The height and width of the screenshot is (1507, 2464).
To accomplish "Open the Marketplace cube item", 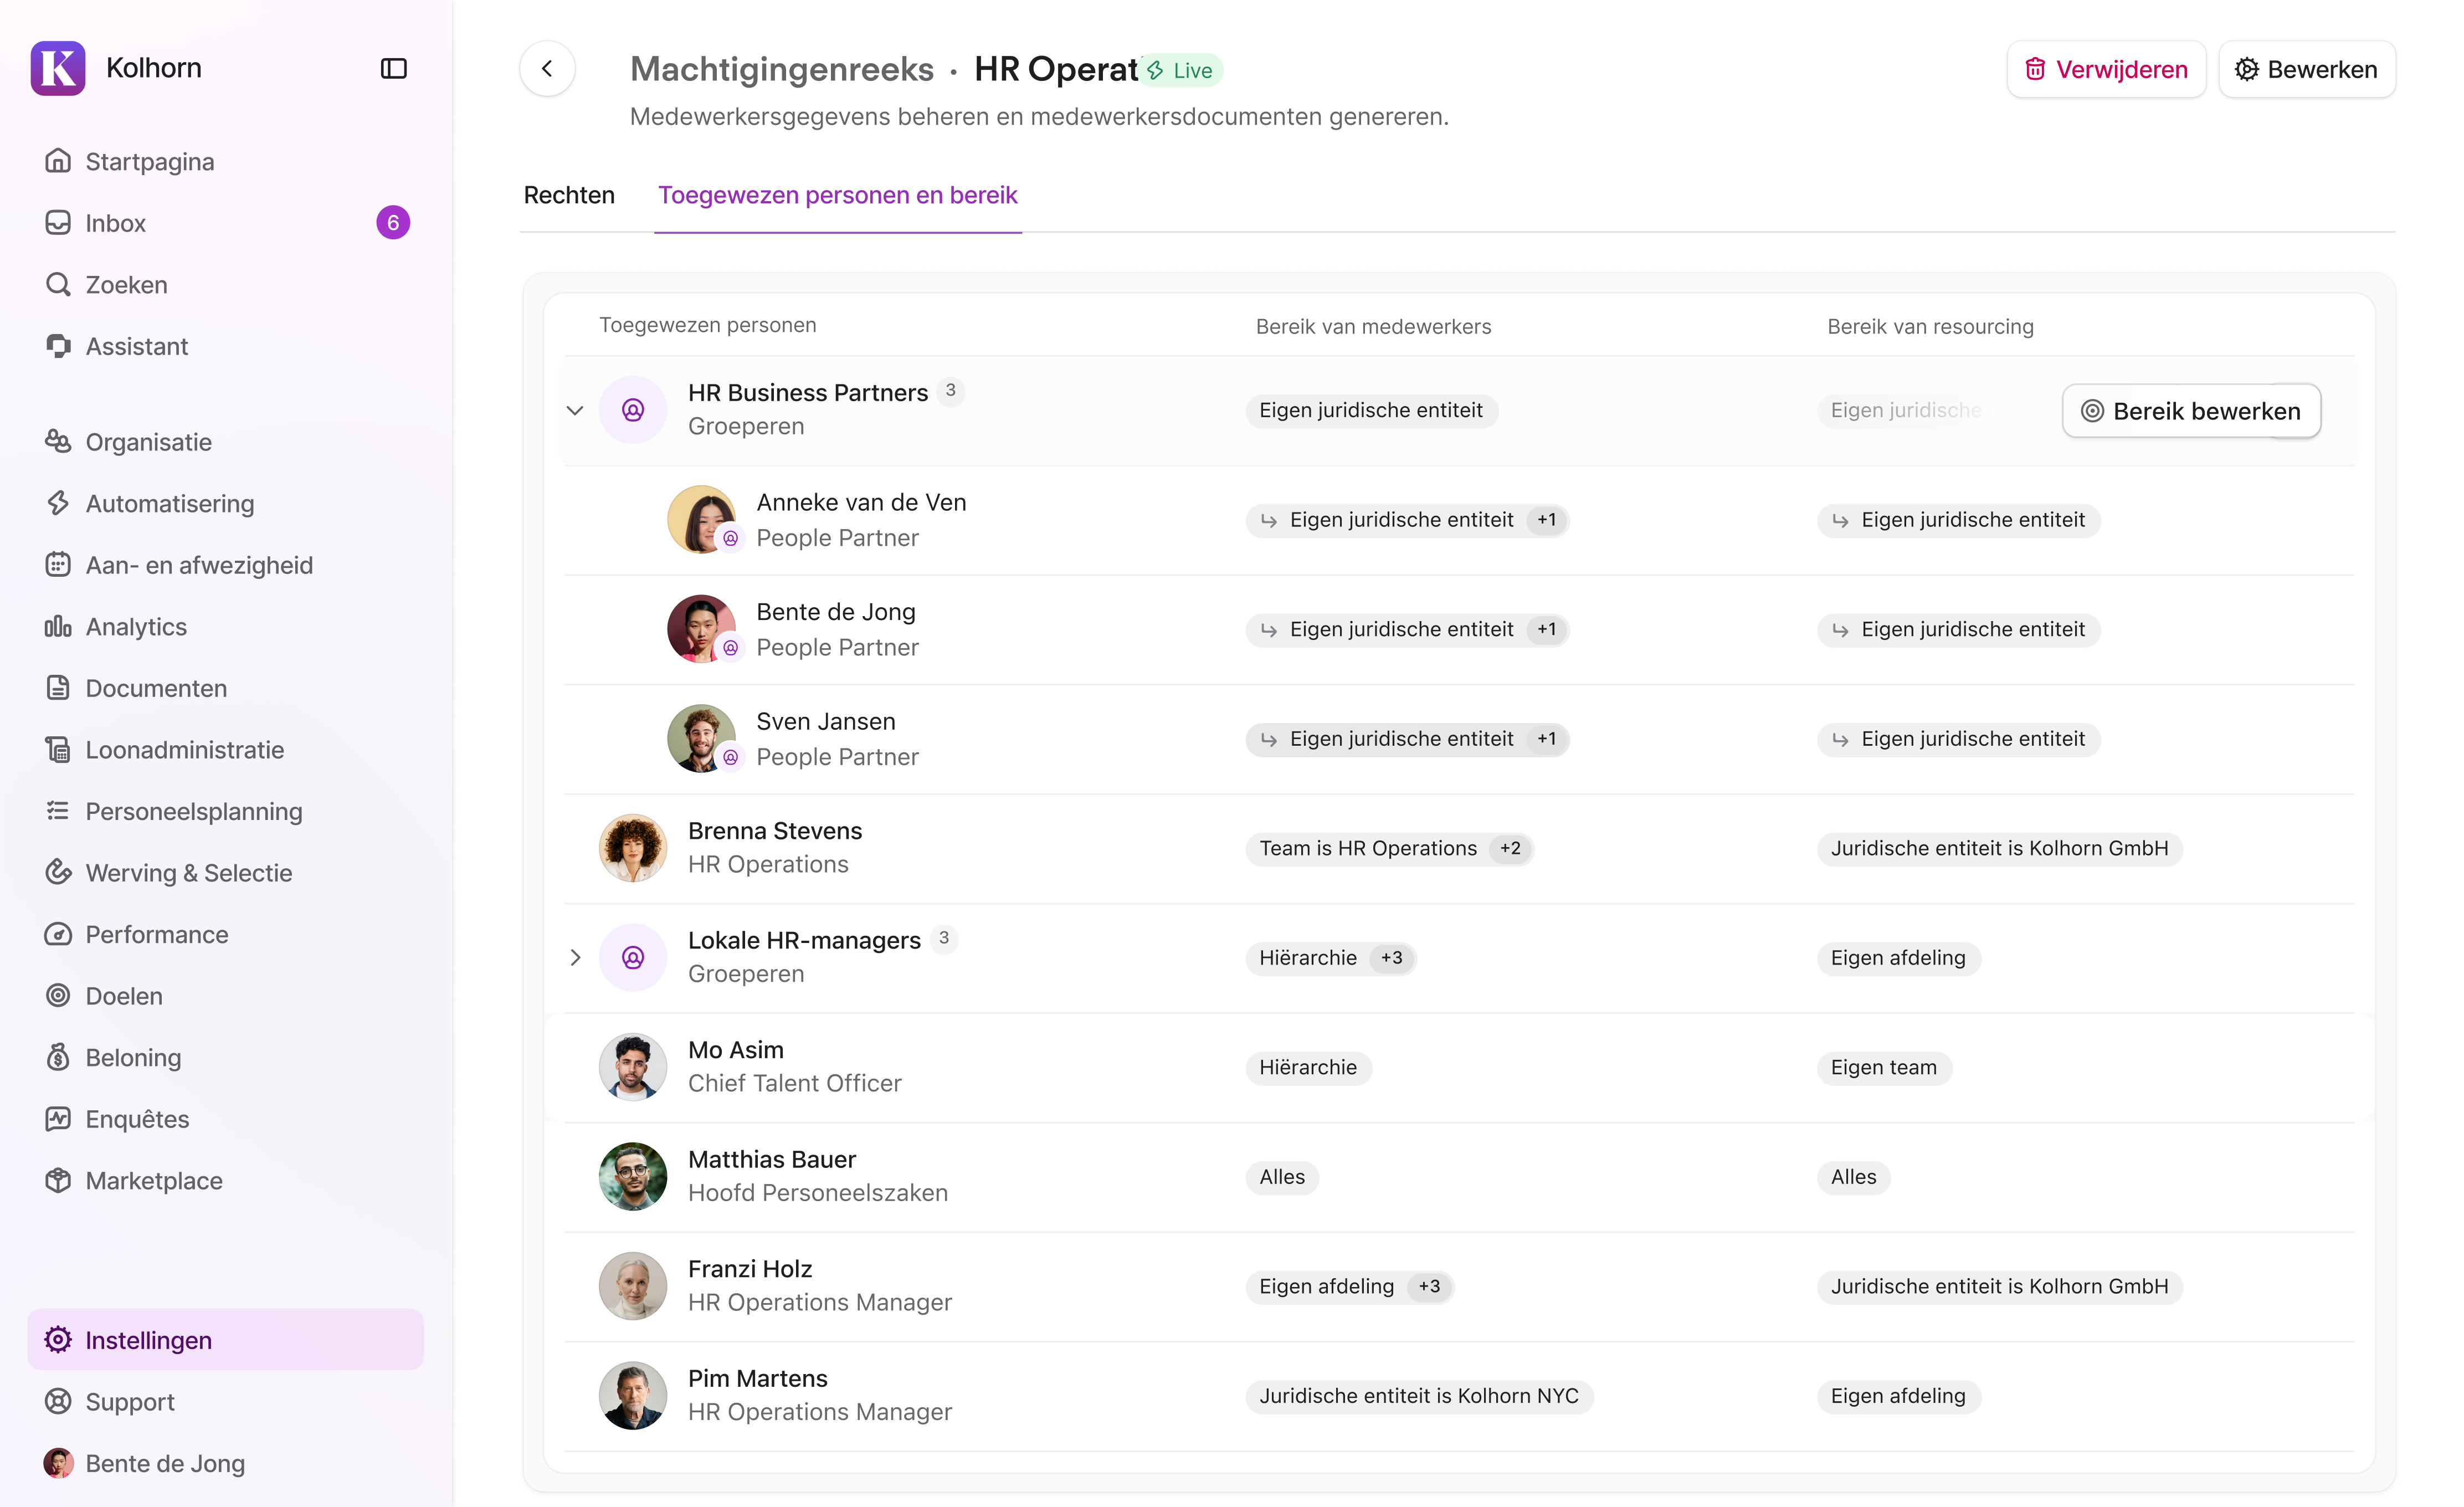I will pos(58,1180).
